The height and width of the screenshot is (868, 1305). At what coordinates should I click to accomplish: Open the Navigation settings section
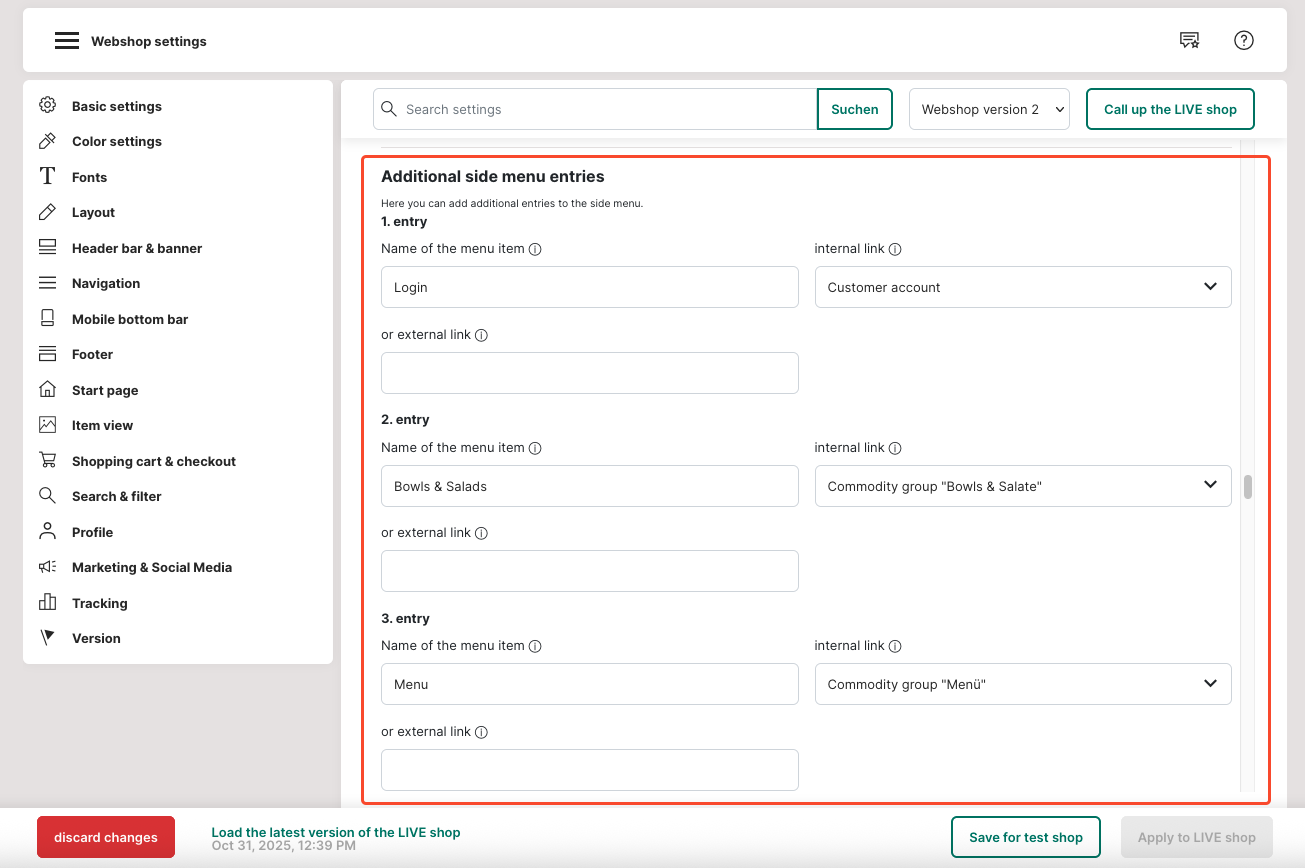point(106,283)
